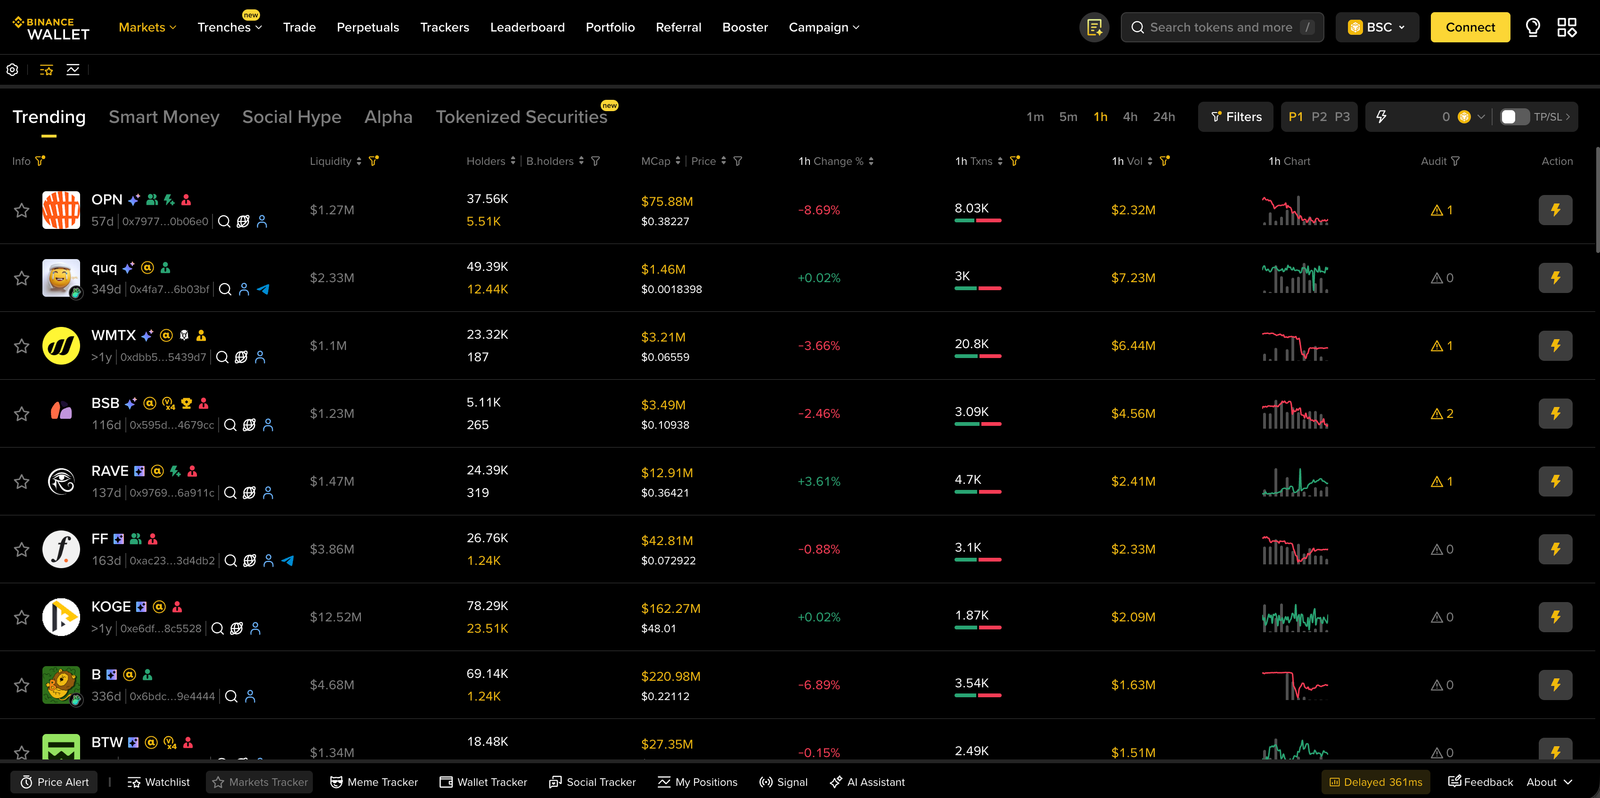Switch to the Alpha tab

coord(388,117)
